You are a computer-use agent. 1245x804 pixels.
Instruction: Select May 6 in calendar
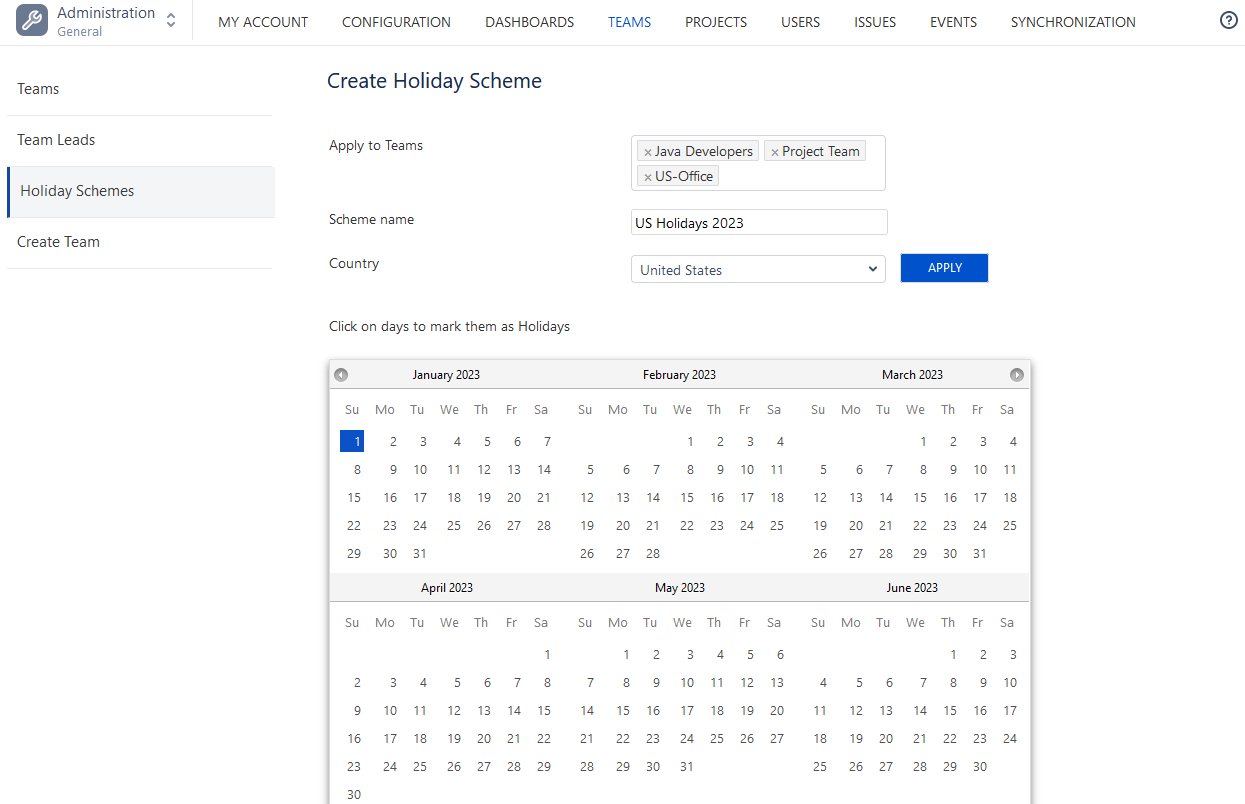[780, 654]
